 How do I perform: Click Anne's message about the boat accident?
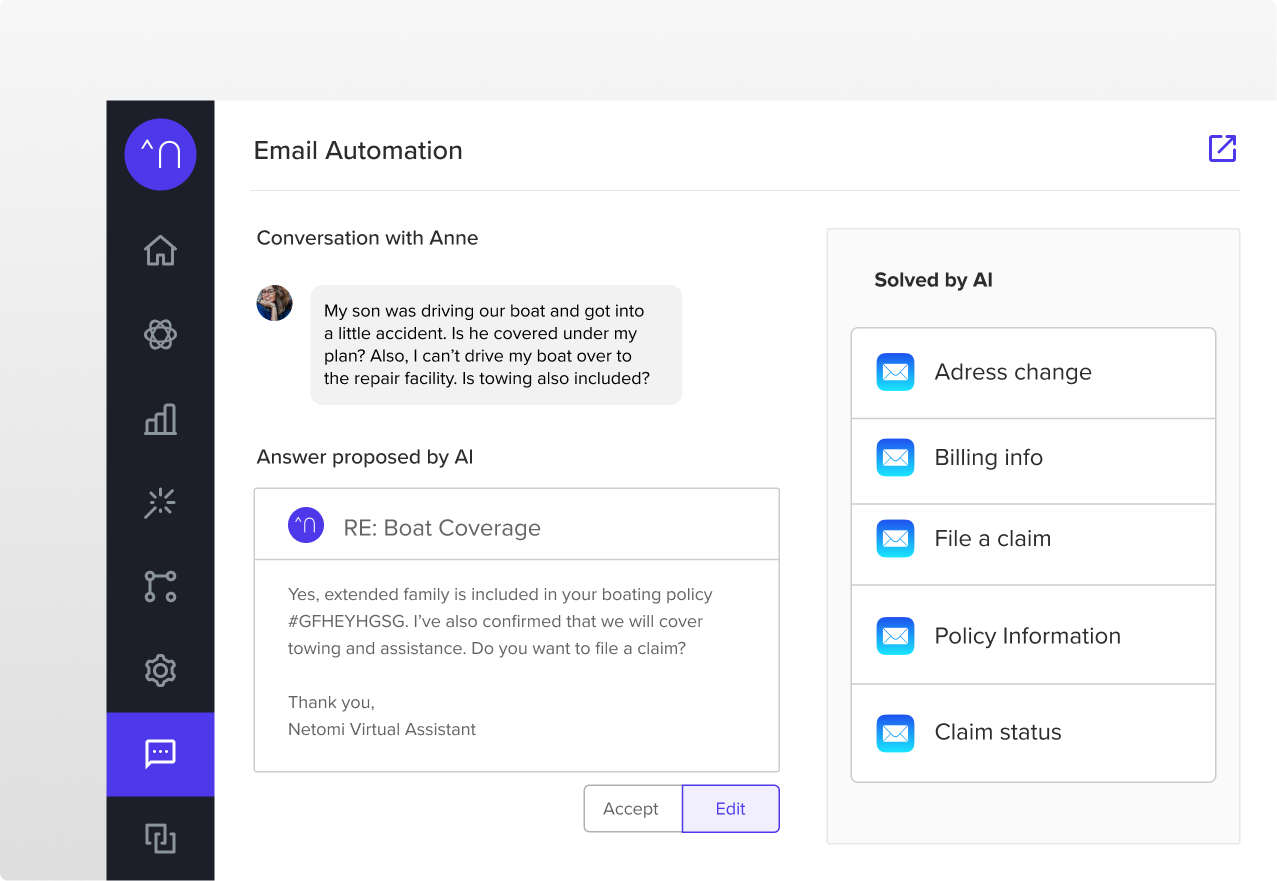click(496, 345)
